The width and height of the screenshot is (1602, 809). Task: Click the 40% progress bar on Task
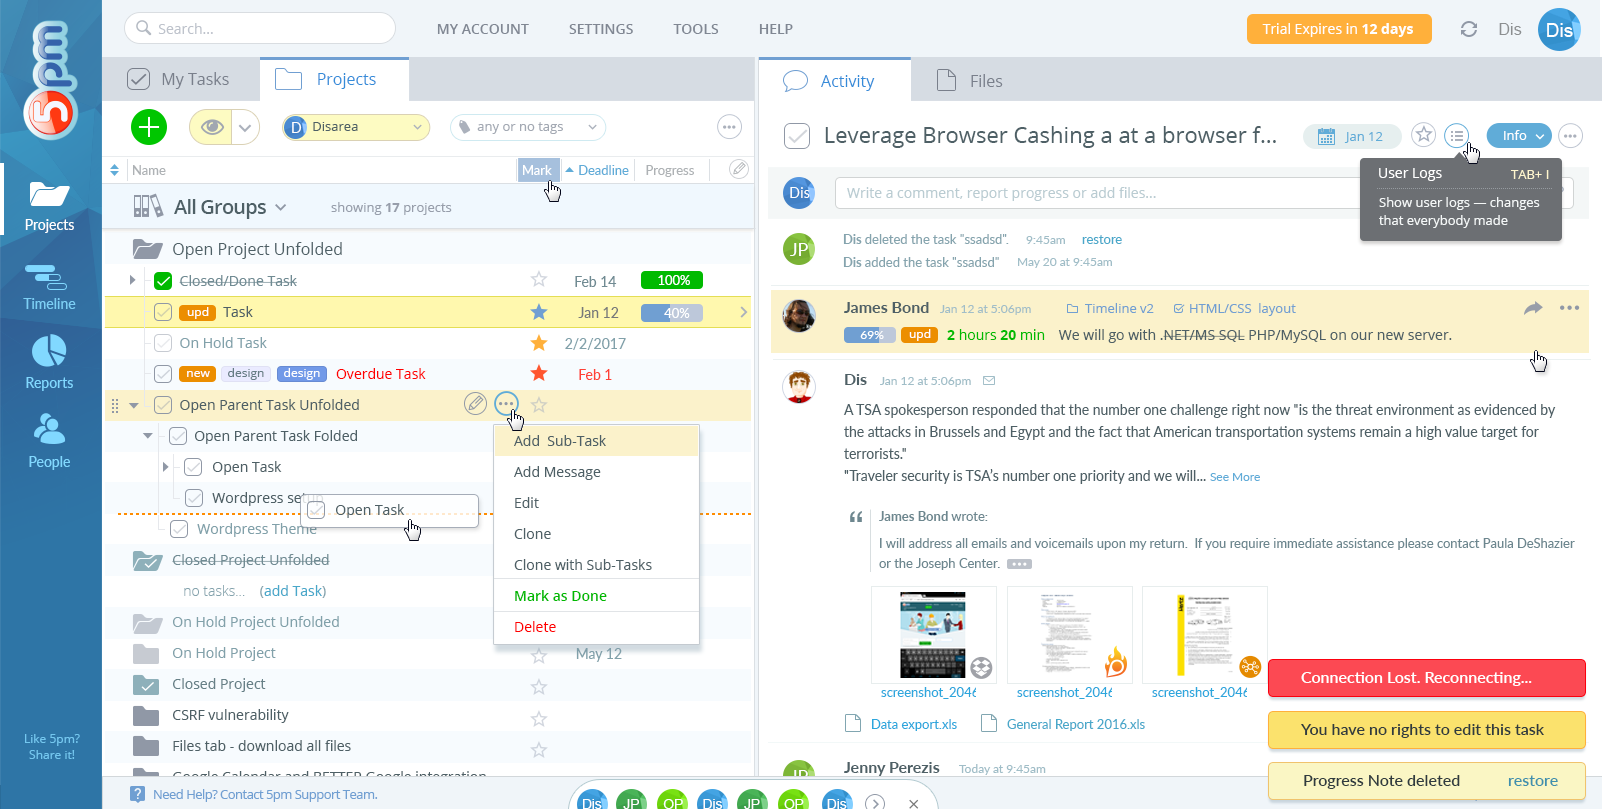click(x=672, y=312)
